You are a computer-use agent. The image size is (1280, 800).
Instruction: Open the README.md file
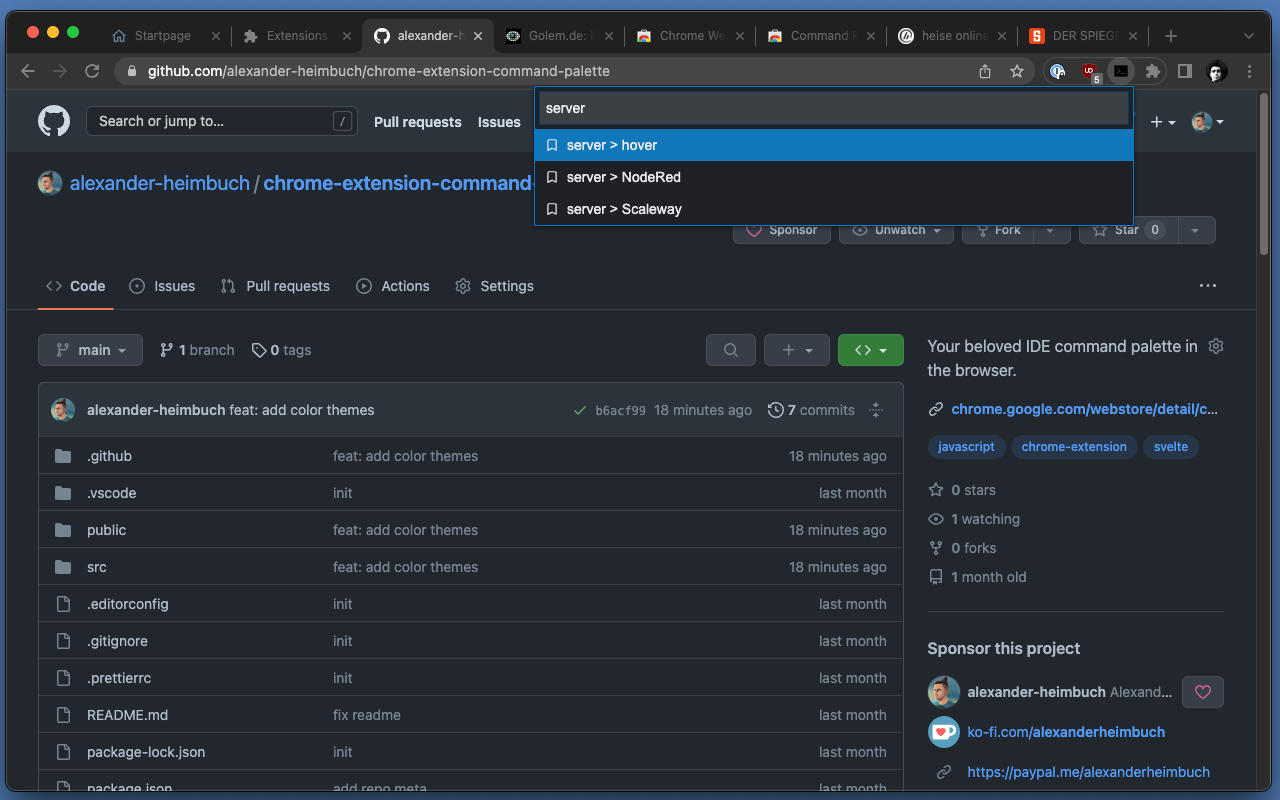(x=127, y=715)
